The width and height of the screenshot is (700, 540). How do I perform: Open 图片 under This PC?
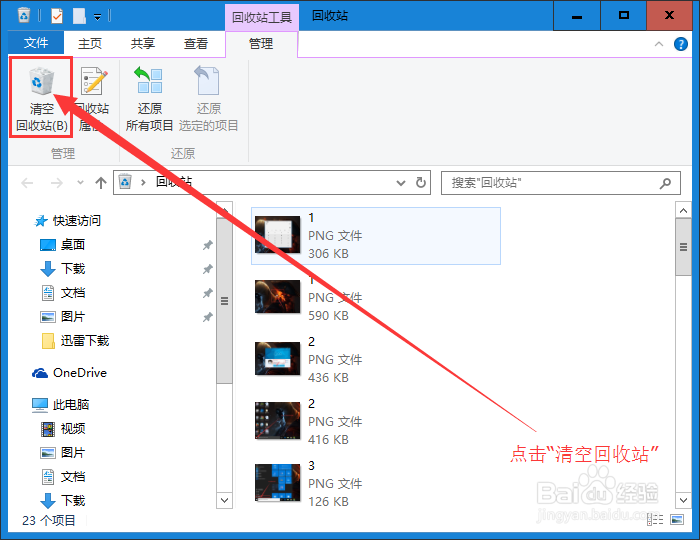(x=62, y=453)
